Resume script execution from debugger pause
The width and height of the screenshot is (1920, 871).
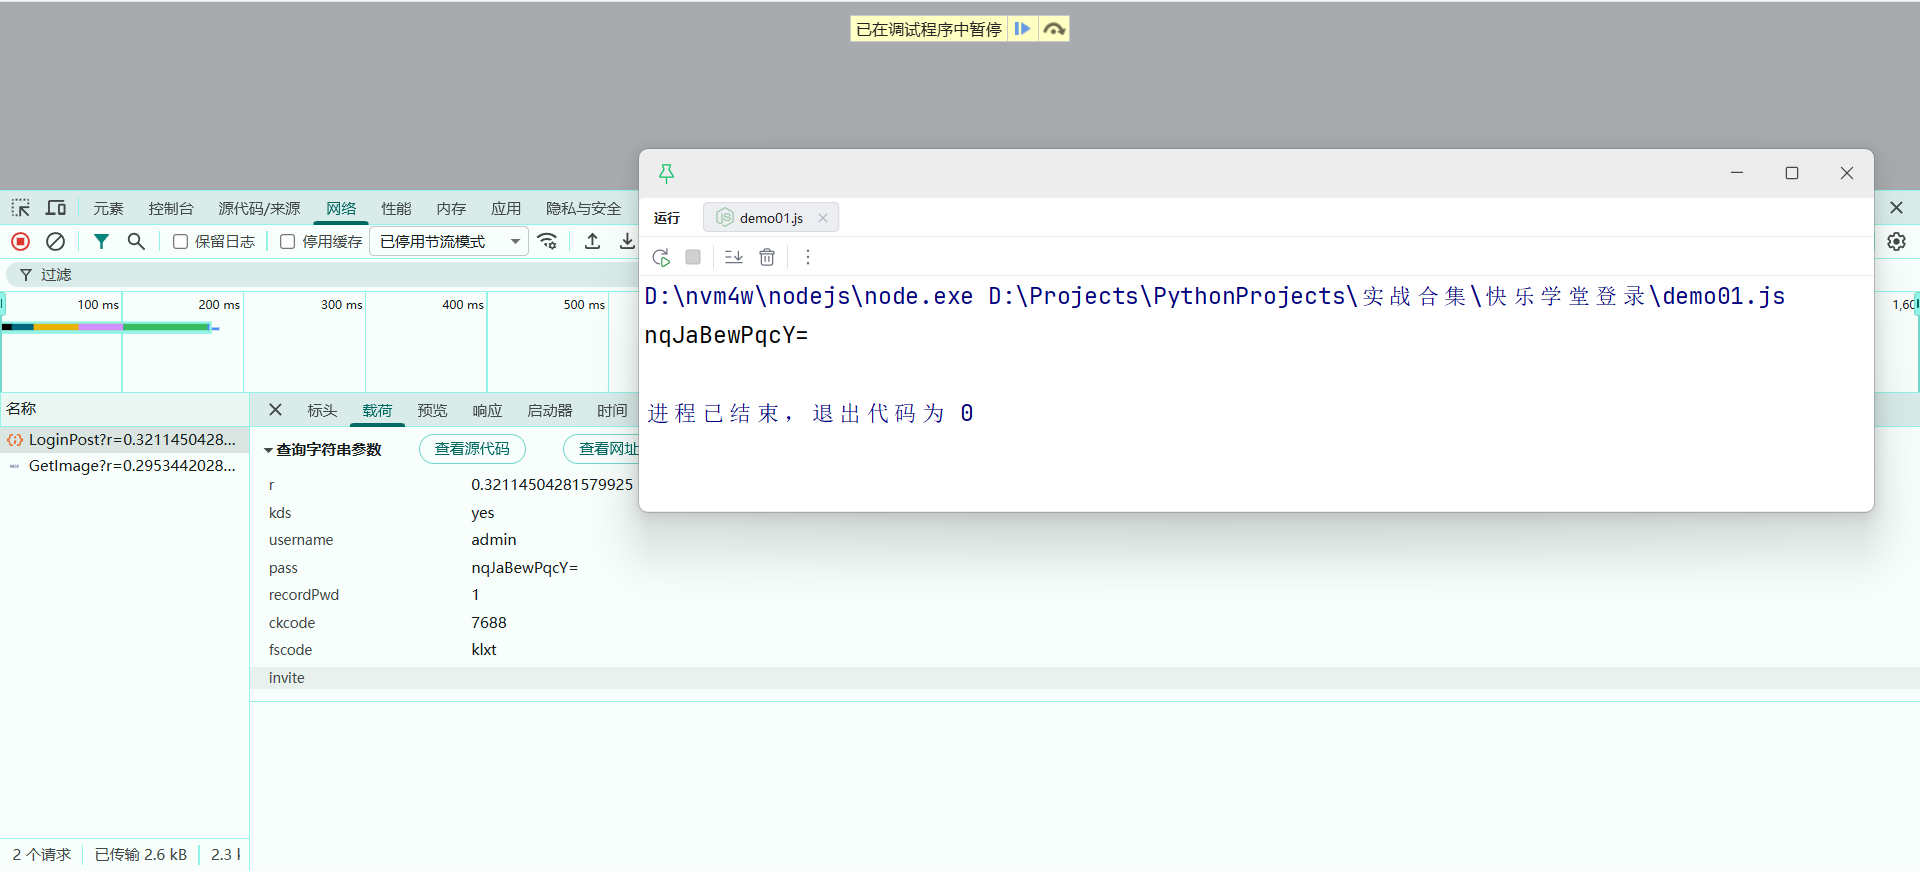pyautogui.click(x=1022, y=29)
